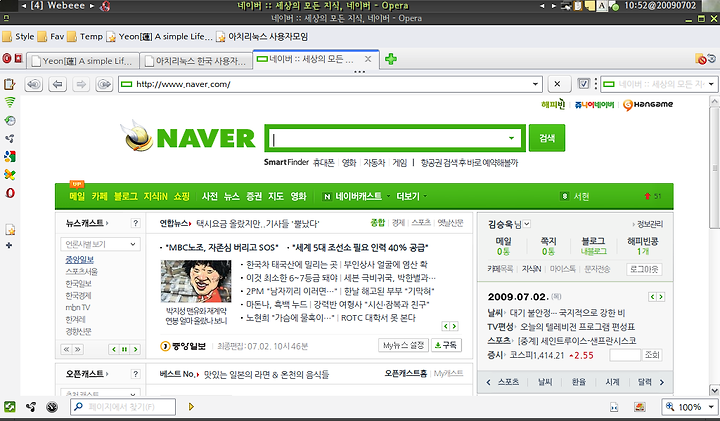Open the browser search engine dropdown
This screenshot has width=720, height=421.
tap(711, 84)
